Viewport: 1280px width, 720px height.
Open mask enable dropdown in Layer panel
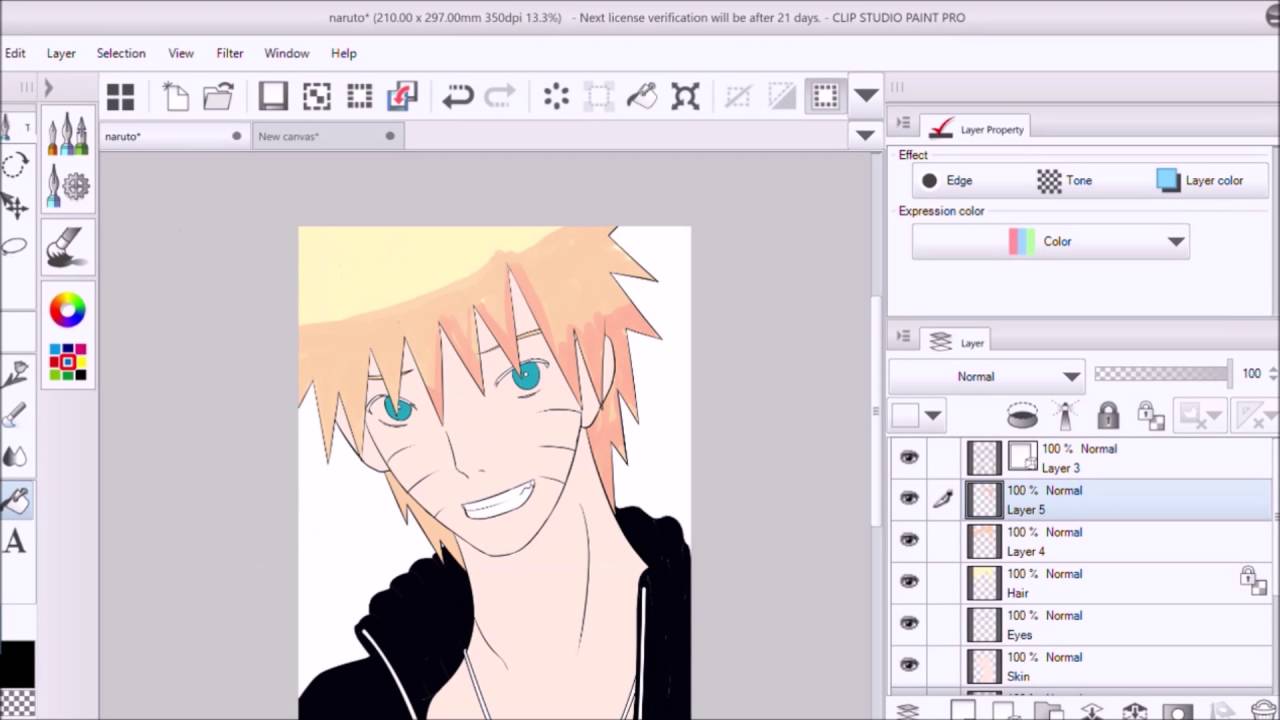click(x=1199, y=414)
